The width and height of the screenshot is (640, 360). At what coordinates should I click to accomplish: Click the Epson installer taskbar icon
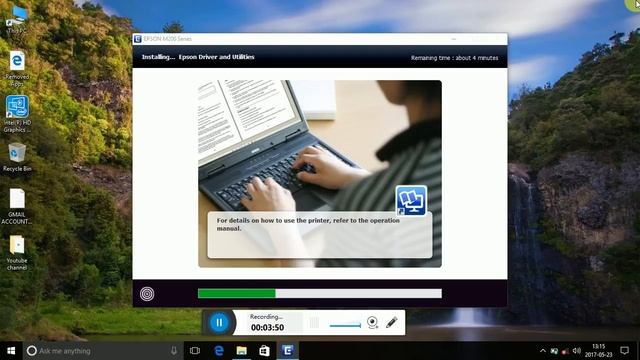[288, 351]
